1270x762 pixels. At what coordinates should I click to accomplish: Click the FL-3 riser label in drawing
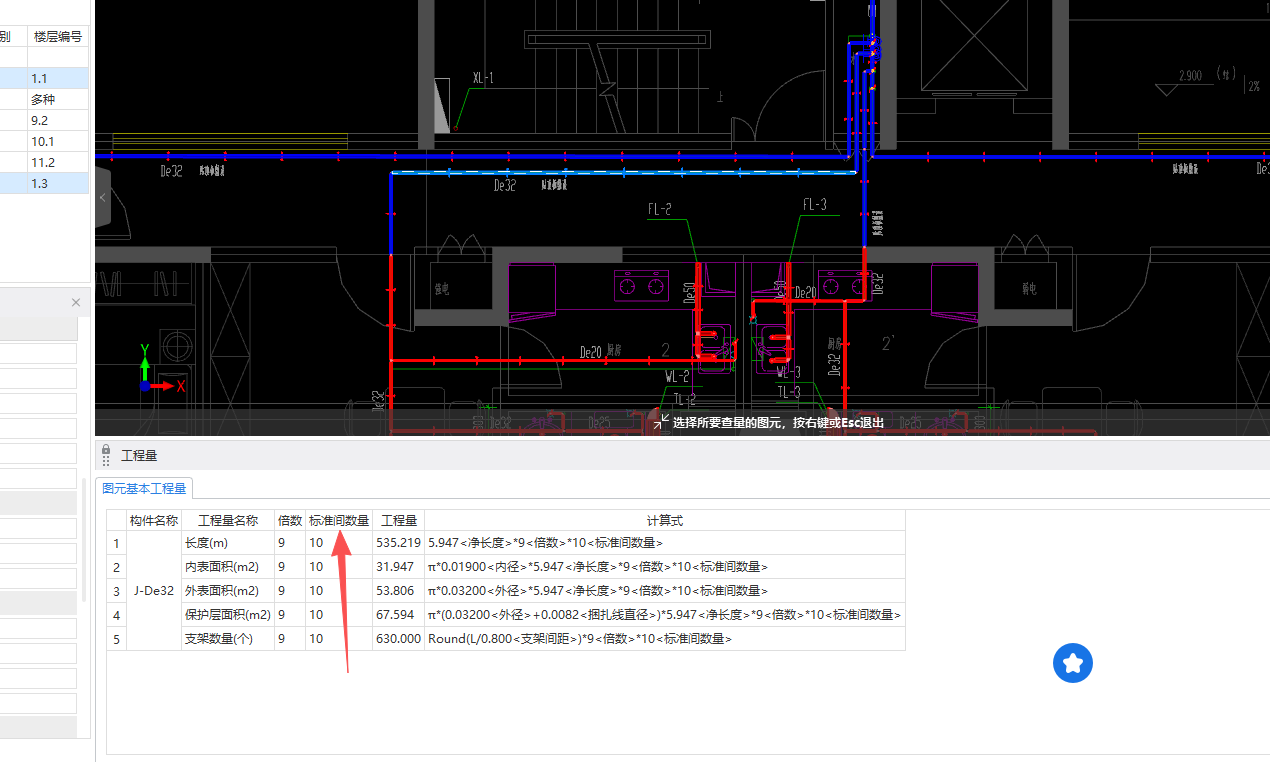tap(815, 205)
